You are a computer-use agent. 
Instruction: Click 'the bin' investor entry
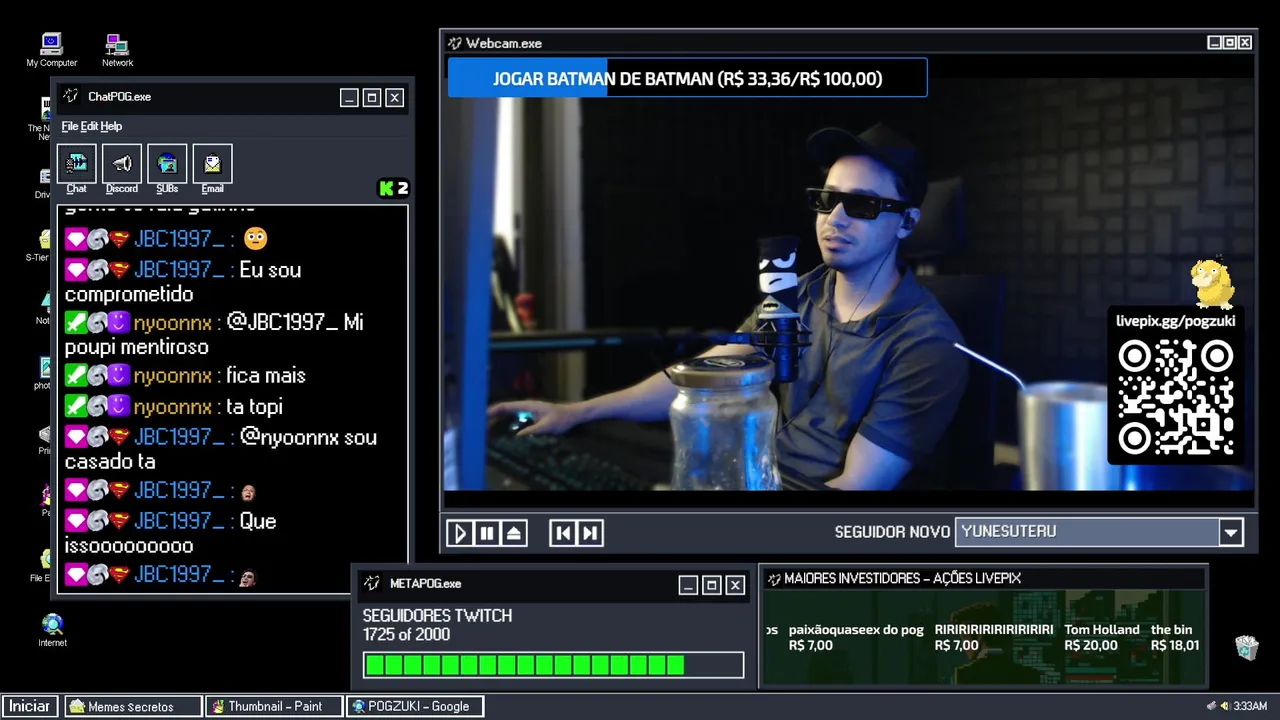[x=1173, y=637]
